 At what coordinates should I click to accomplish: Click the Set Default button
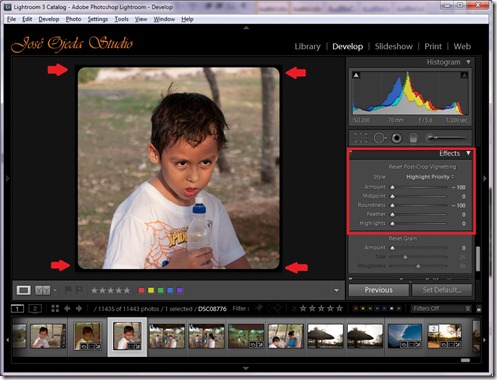coord(442,290)
